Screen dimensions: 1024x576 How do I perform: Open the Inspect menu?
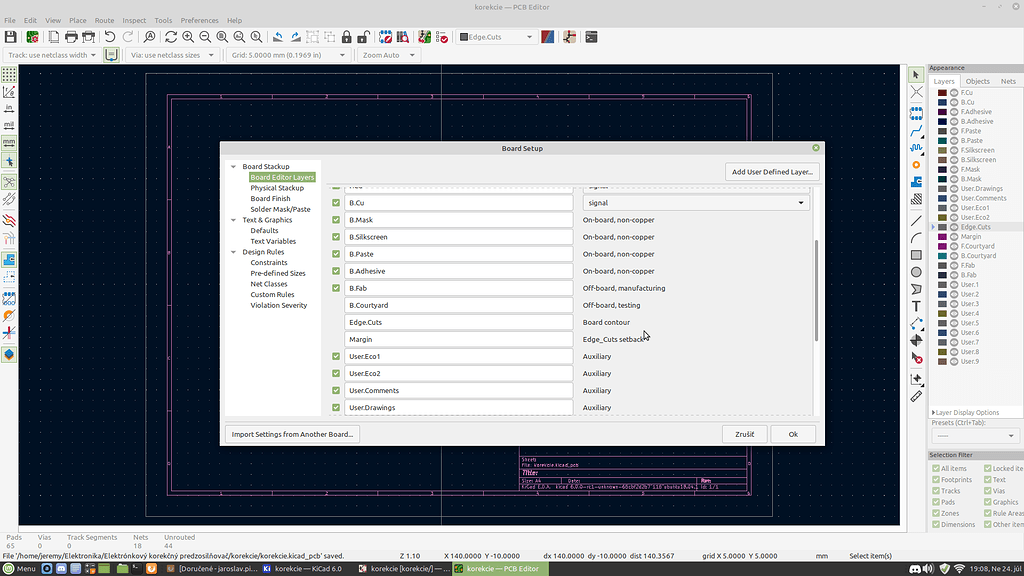pos(134,20)
